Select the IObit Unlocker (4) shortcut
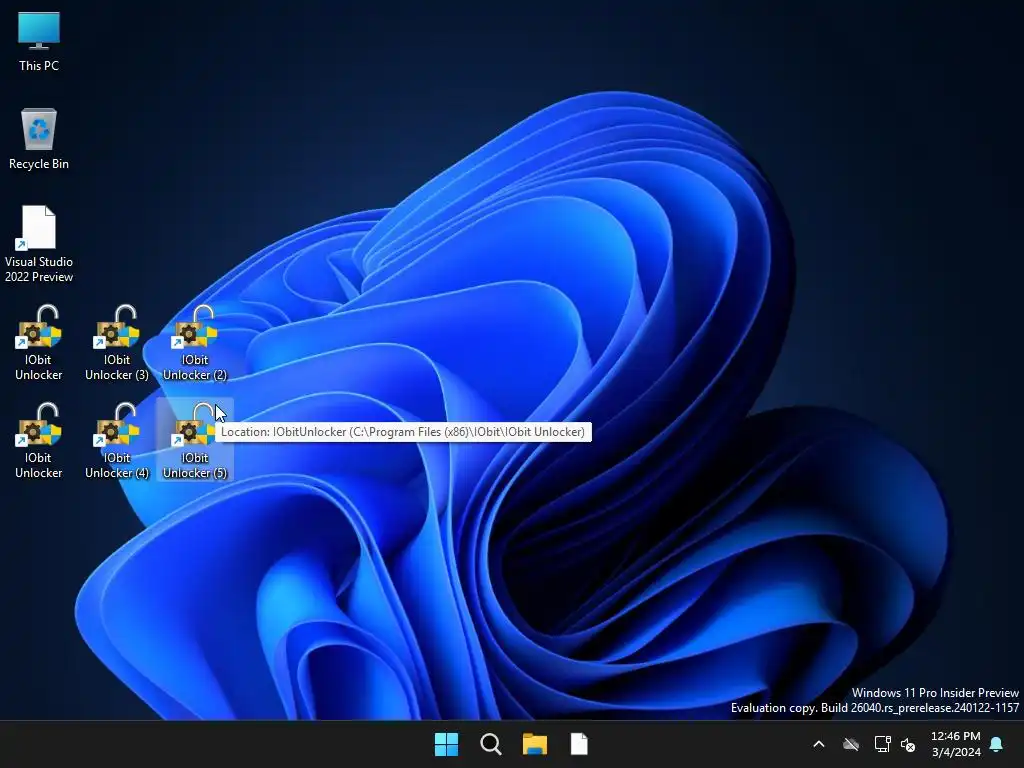Screen dimensions: 1024x768 [x=117, y=440]
